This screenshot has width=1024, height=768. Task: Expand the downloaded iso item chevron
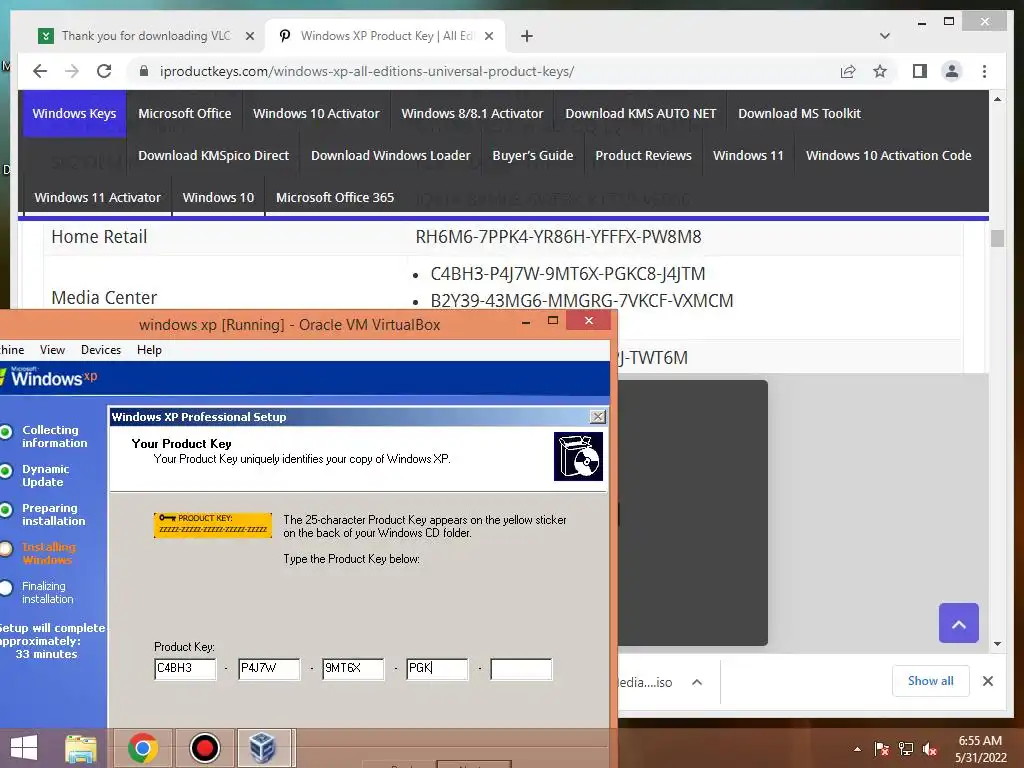[697, 682]
